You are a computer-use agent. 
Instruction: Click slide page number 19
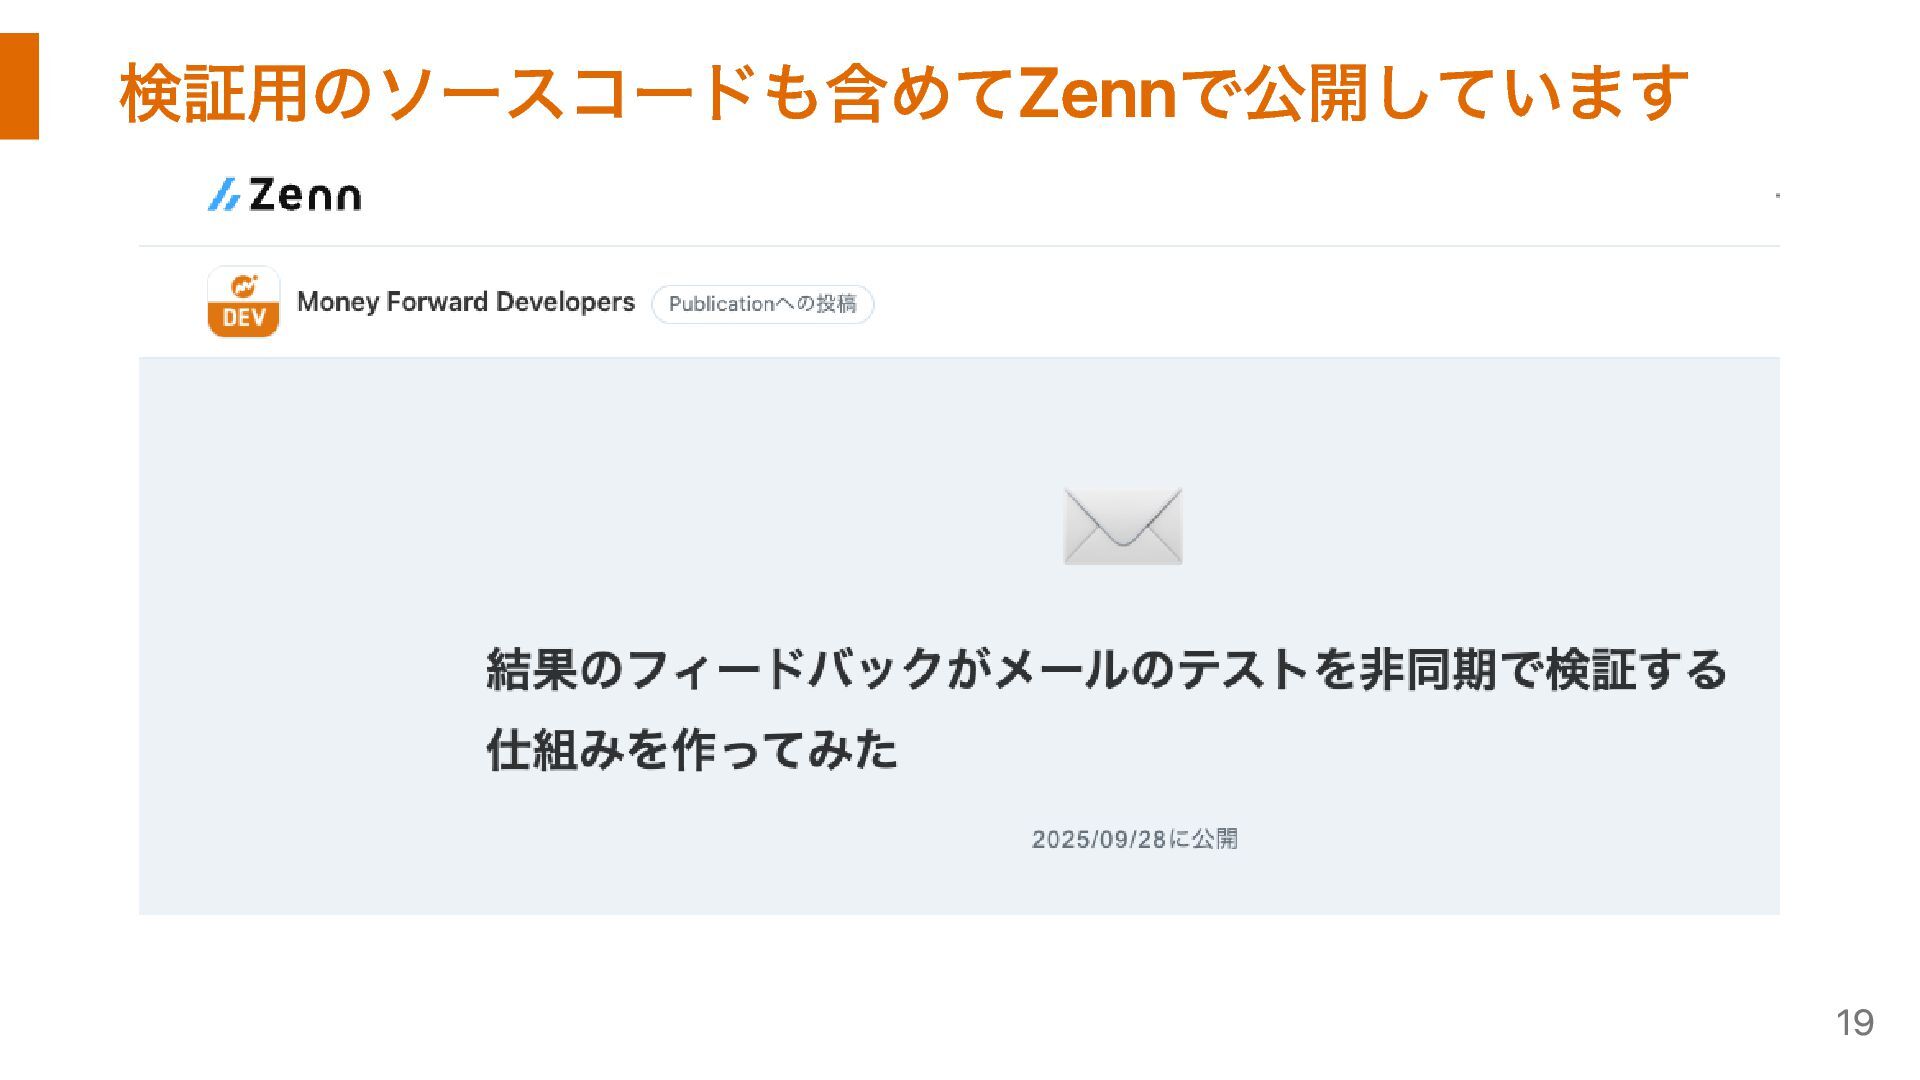click(1854, 1022)
